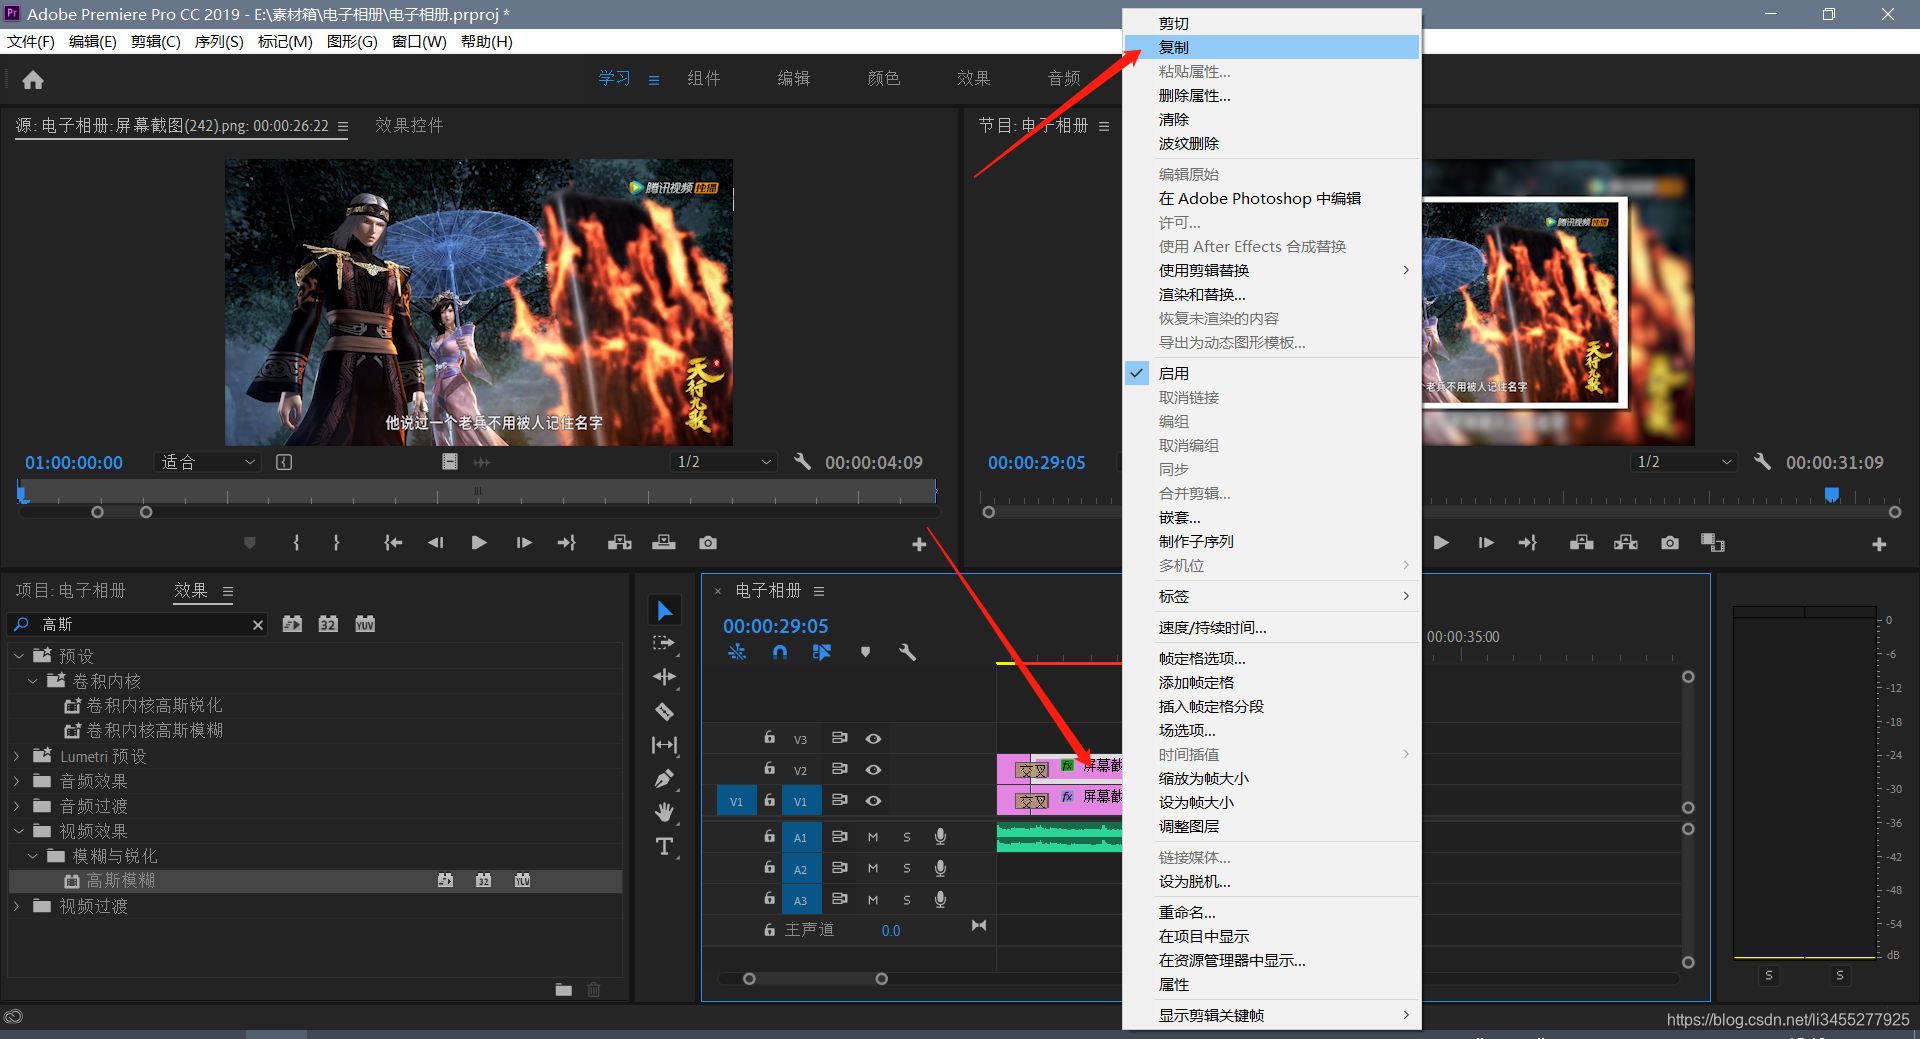
Task: Select the Hand tool
Action: (x=665, y=812)
